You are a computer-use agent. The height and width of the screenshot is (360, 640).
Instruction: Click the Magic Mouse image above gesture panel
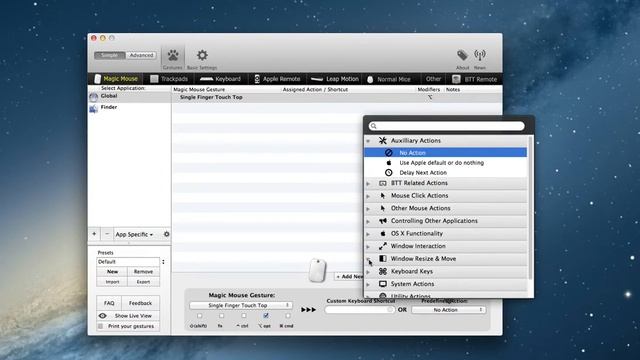(318, 270)
